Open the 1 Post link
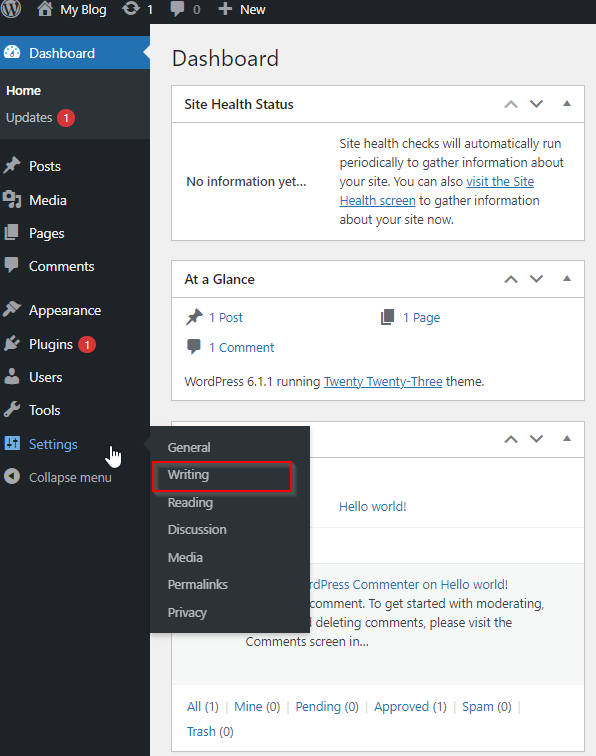Viewport: 596px width, 756px height. point(226,318)
